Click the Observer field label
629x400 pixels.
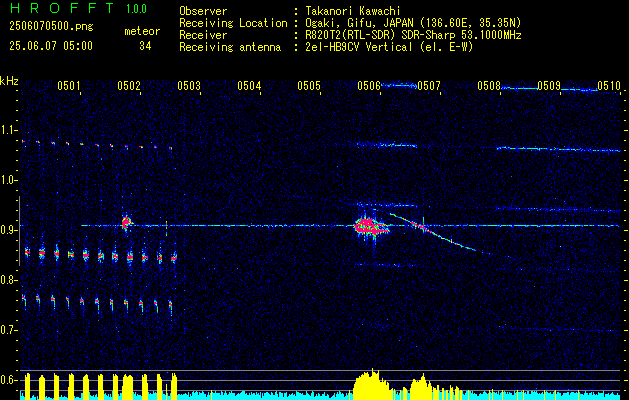click(x=203, y=11)
